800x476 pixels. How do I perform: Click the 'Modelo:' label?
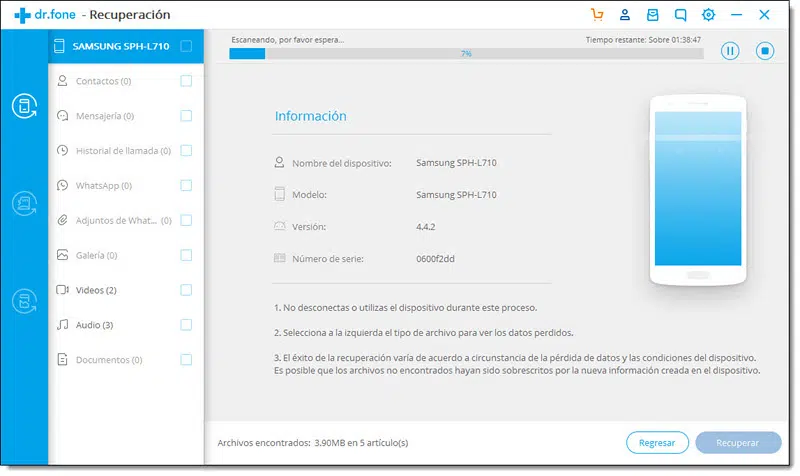click(309, 195)
